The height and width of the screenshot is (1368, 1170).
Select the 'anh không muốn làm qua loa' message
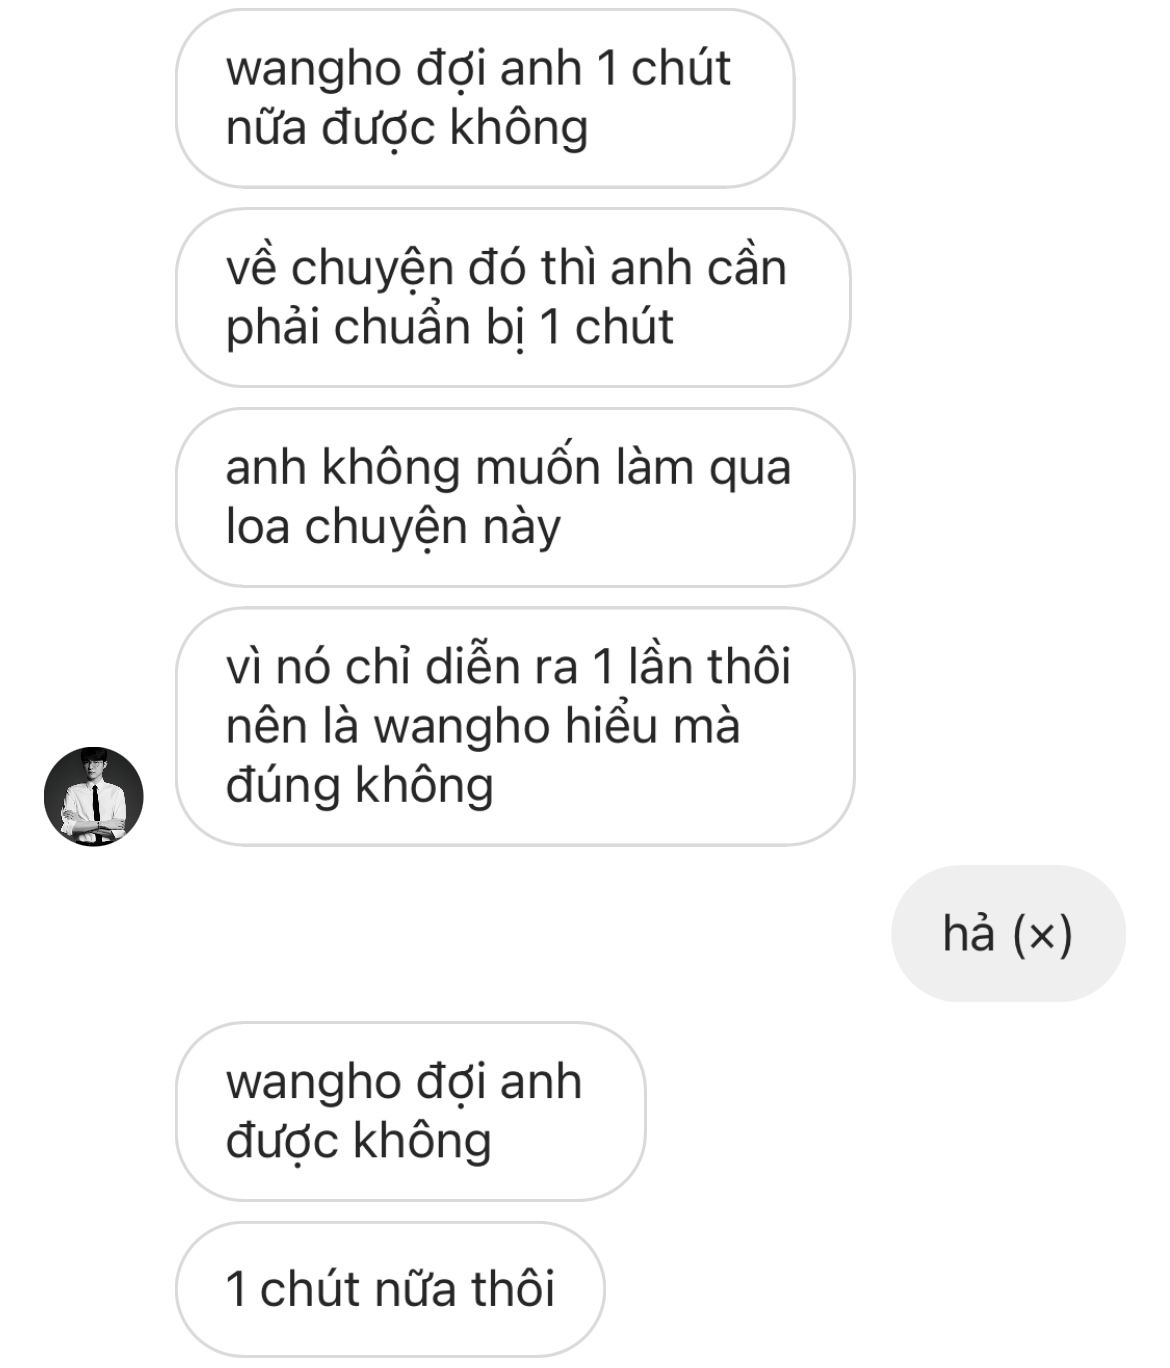pos(515,497)
